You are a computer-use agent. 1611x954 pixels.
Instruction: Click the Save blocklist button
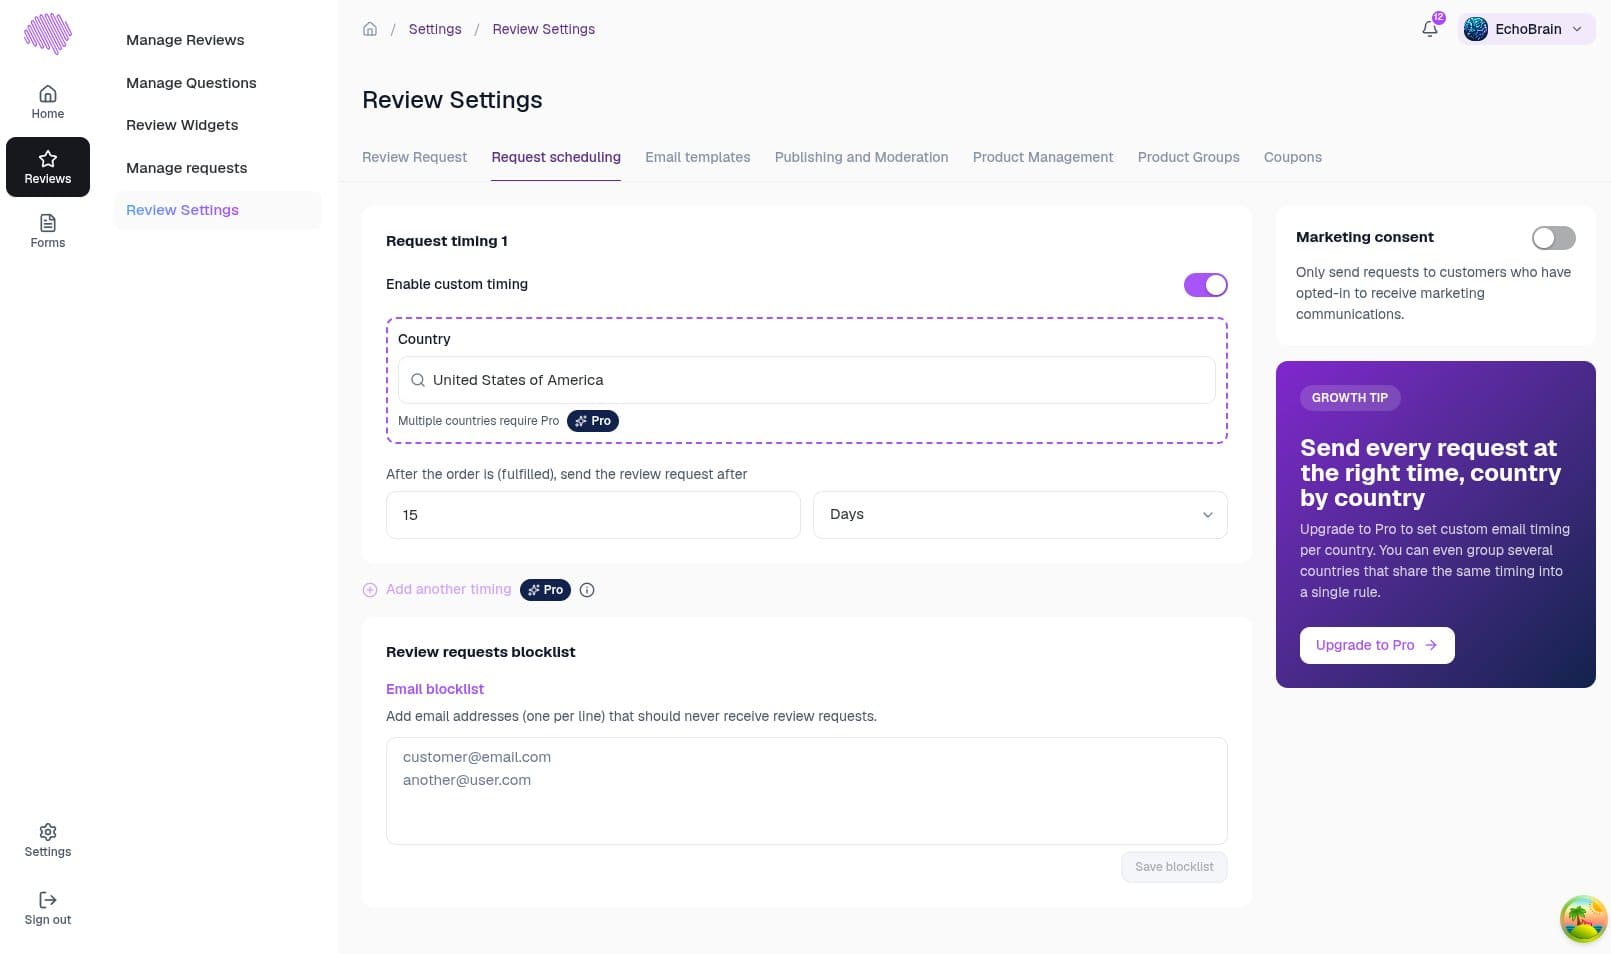pyautogui.click(x=1174, y=867)
